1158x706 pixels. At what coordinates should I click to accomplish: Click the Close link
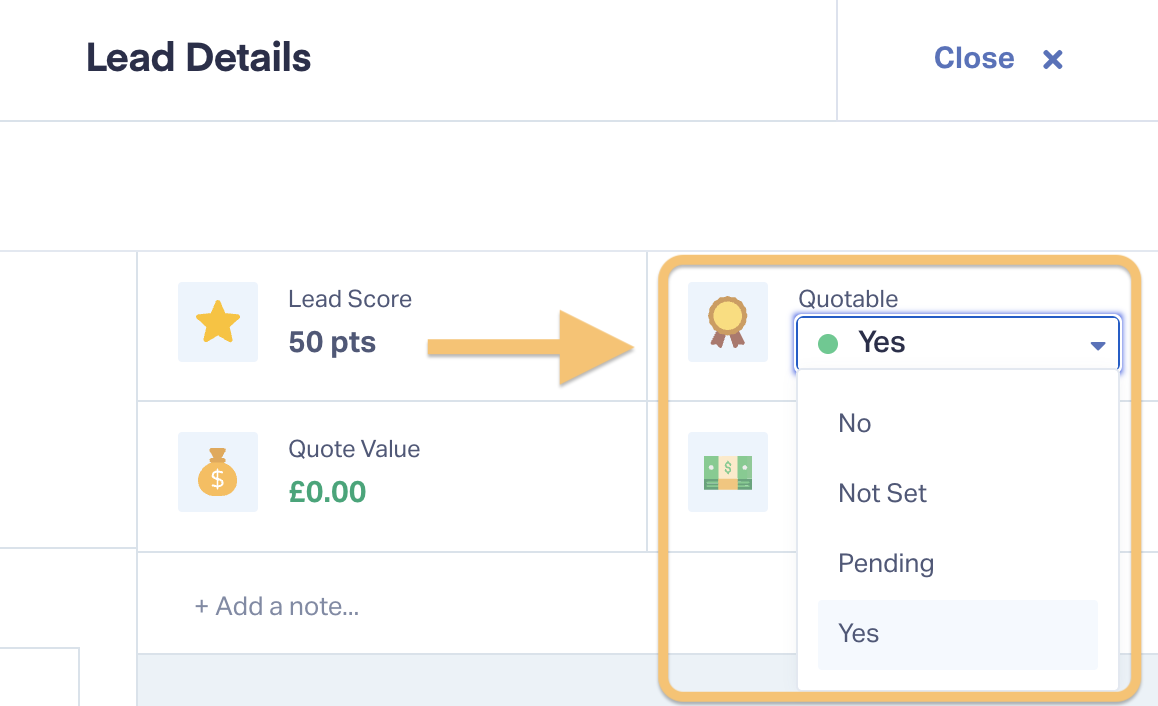tap(974, 58)
